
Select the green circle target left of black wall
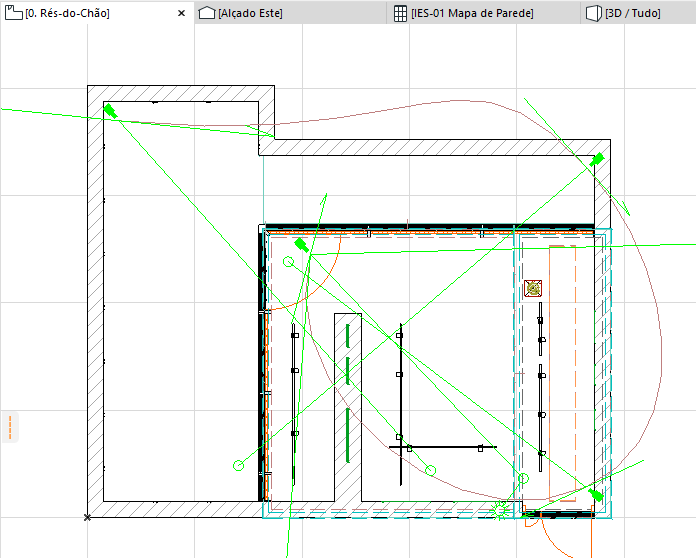[238, 465]
